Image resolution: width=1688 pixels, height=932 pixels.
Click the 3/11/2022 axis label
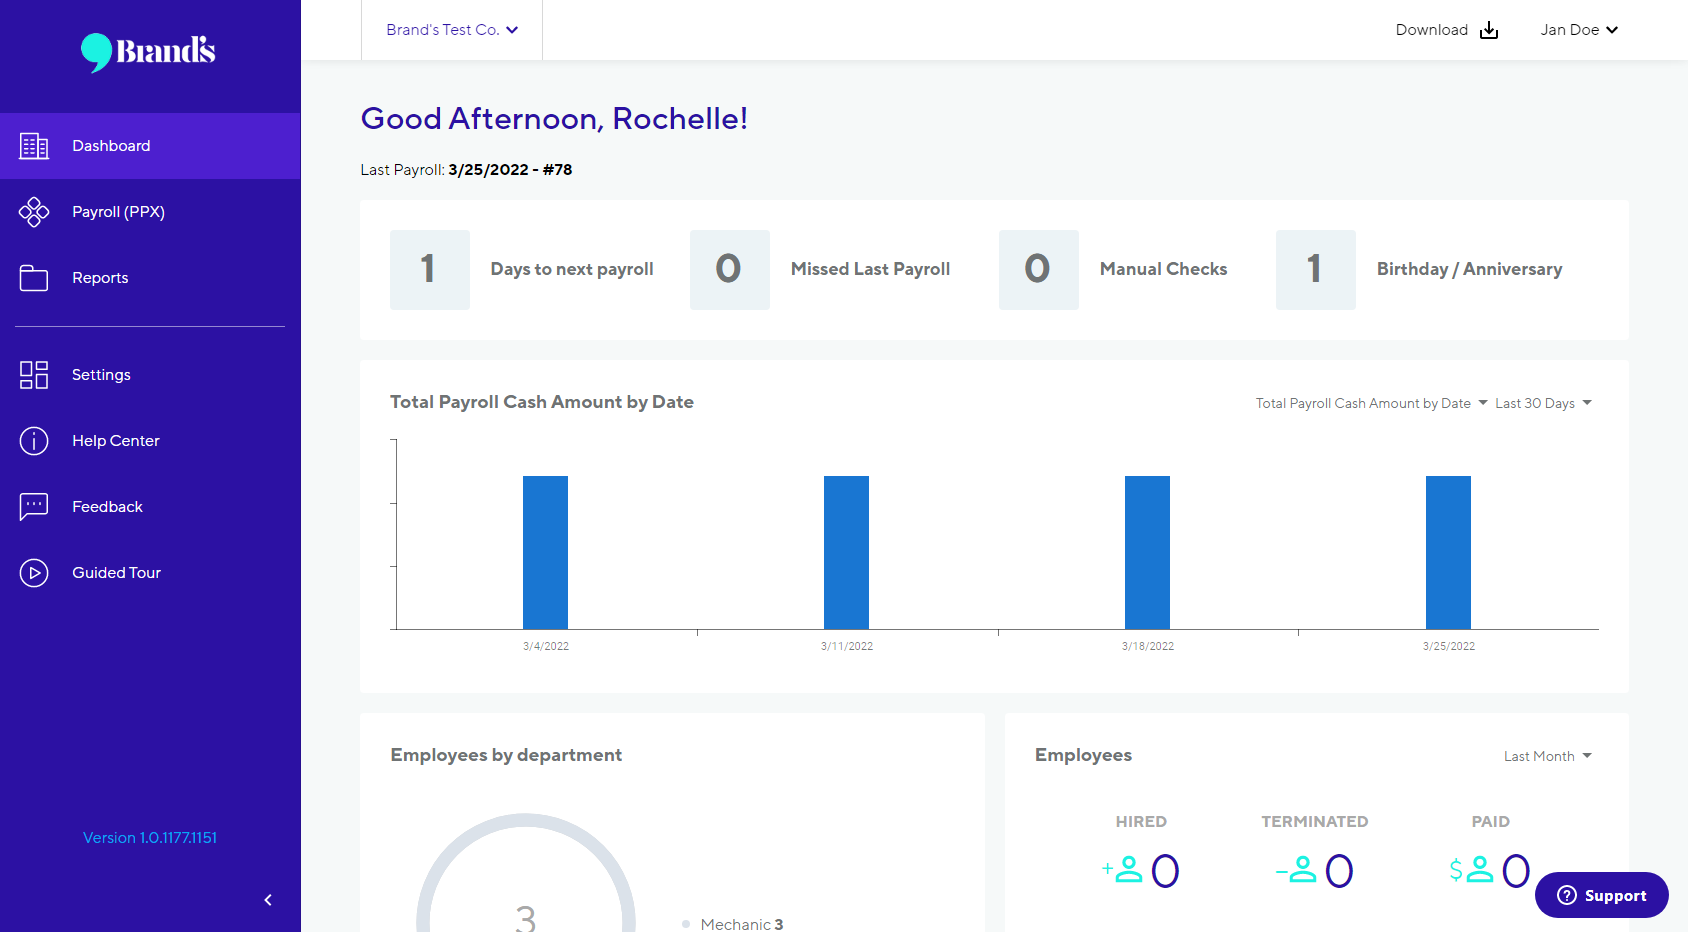pos(847,646)
